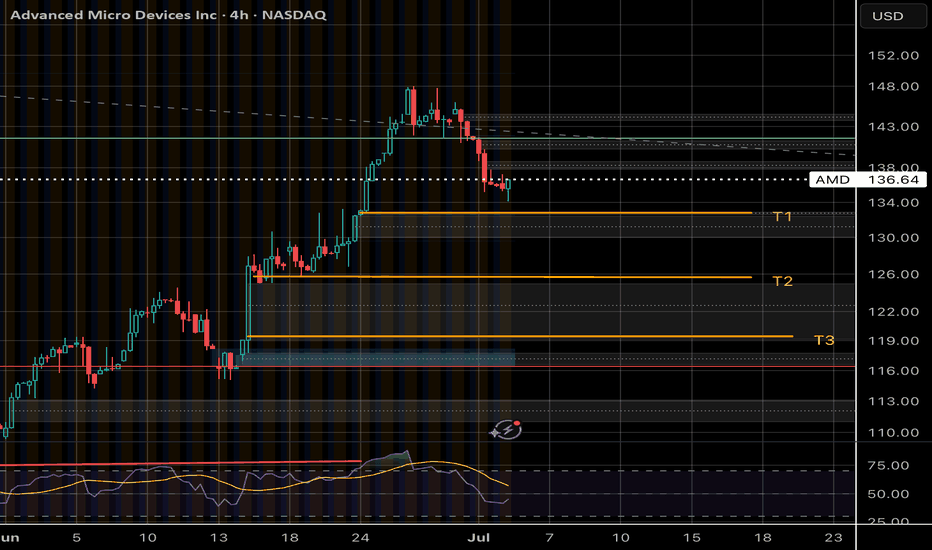Image resolution: width=932 pixels, height=550 pixels.
Task: Click the 119.00 price axis label
Action: point(893,341)
